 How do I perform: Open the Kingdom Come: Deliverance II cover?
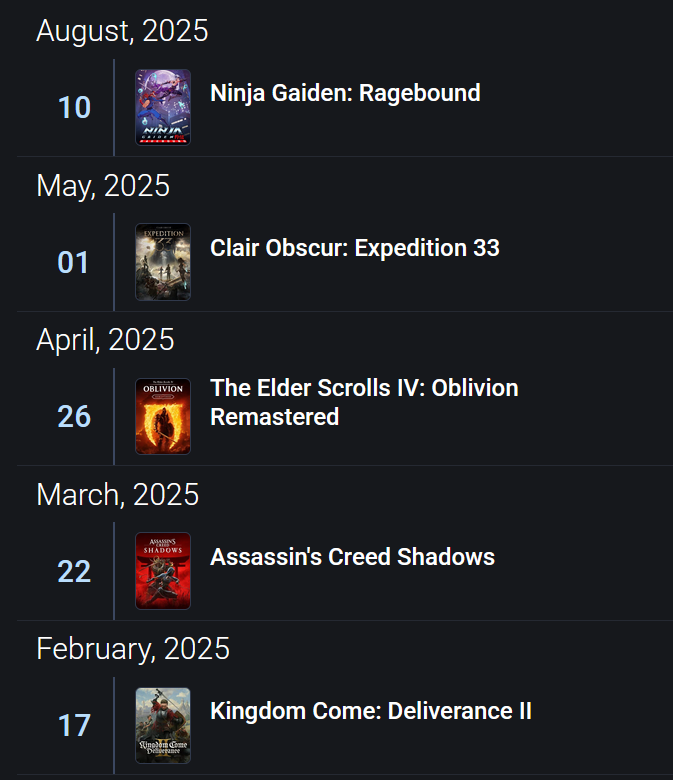tap(163, 725)
